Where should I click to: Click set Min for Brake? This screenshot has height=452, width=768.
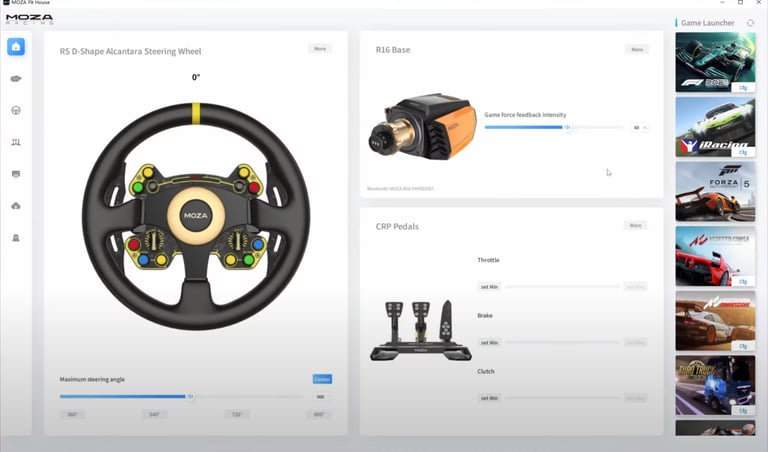click(x=489, y=342)
